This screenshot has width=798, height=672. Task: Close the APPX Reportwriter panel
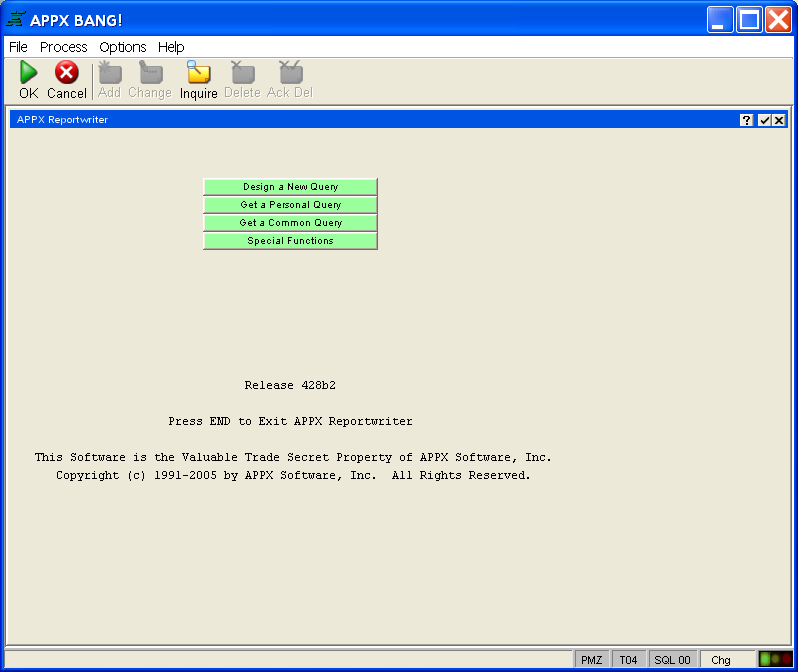tap(779, 120)
